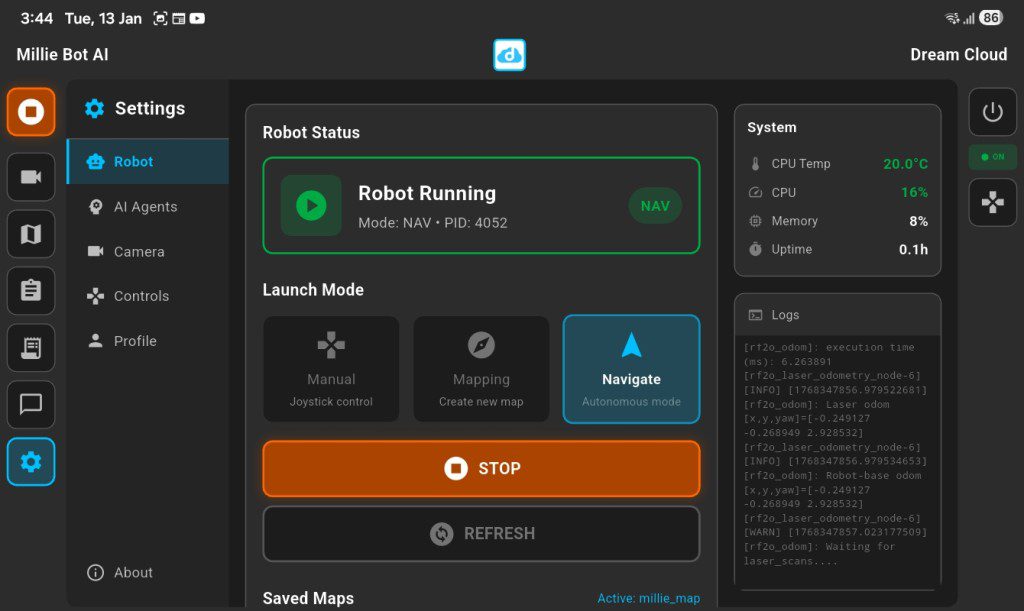1024x611 pixels.
Task: Click the highlighted settings gear sidebar icon
Action: [x=31, y=462]
